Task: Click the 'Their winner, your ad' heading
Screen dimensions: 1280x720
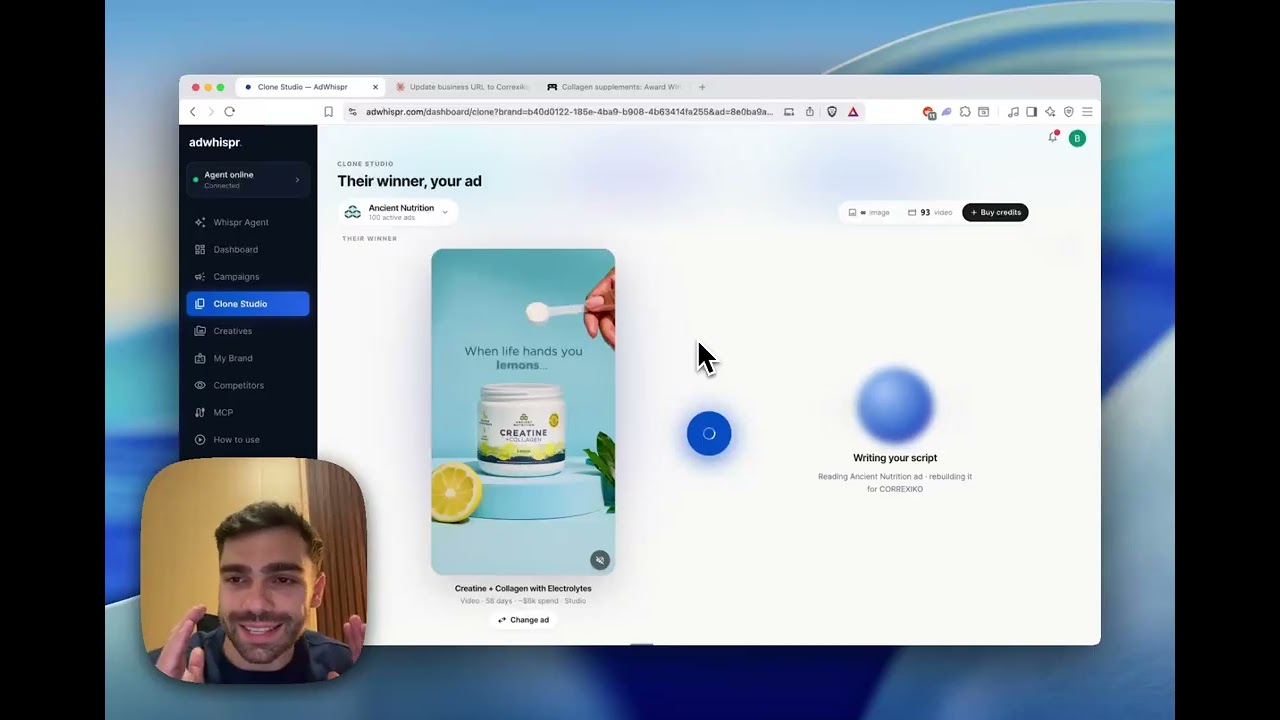Action: pyautogui.click(x=409, y=181)
